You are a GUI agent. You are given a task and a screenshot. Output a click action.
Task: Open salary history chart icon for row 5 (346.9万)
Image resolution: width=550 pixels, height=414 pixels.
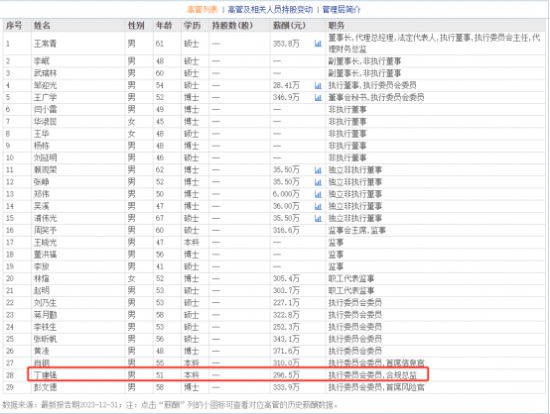point(318,97)
